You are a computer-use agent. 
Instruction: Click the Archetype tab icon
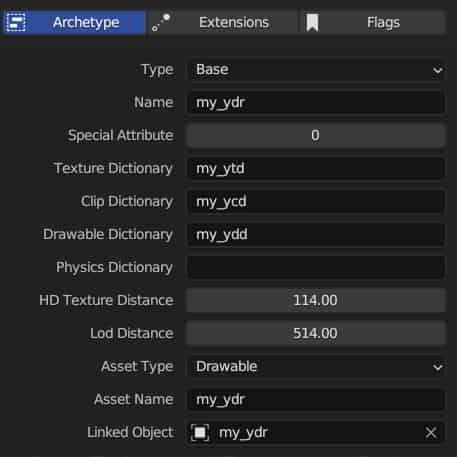[16, 22]
